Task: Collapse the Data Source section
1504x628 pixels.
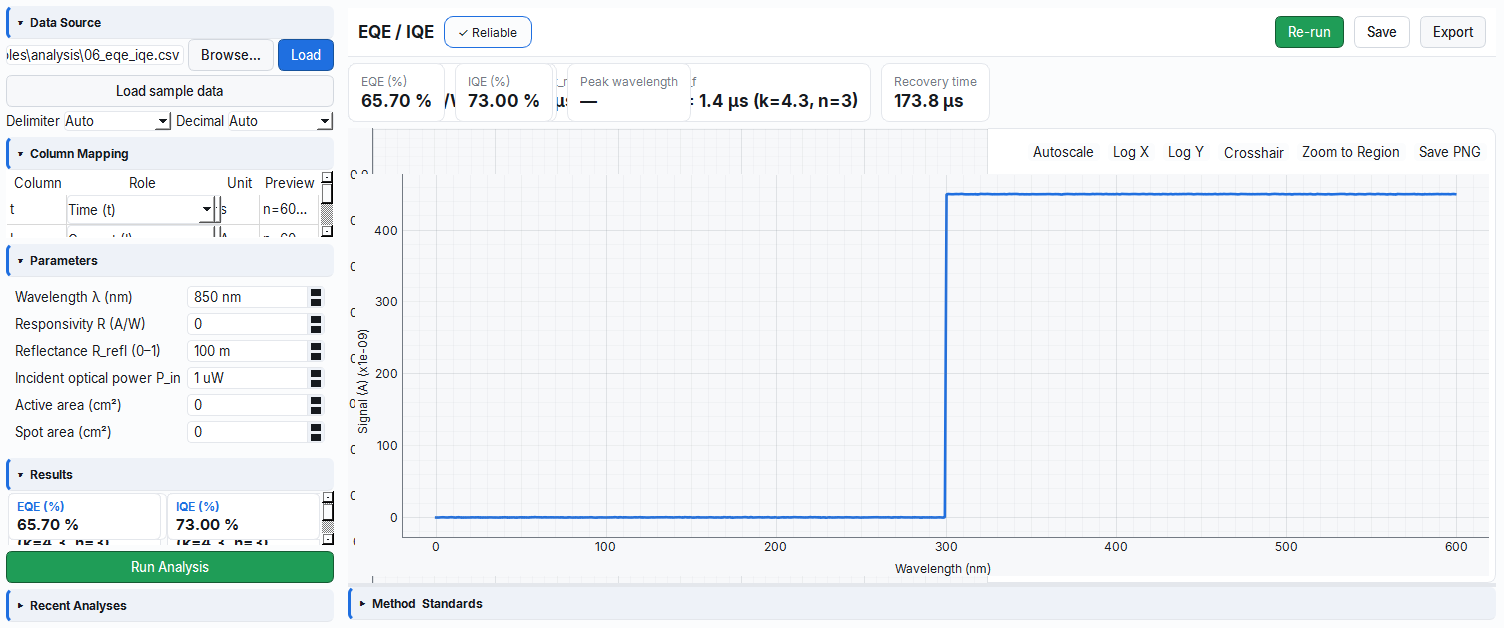Action: tap(169, 22)
